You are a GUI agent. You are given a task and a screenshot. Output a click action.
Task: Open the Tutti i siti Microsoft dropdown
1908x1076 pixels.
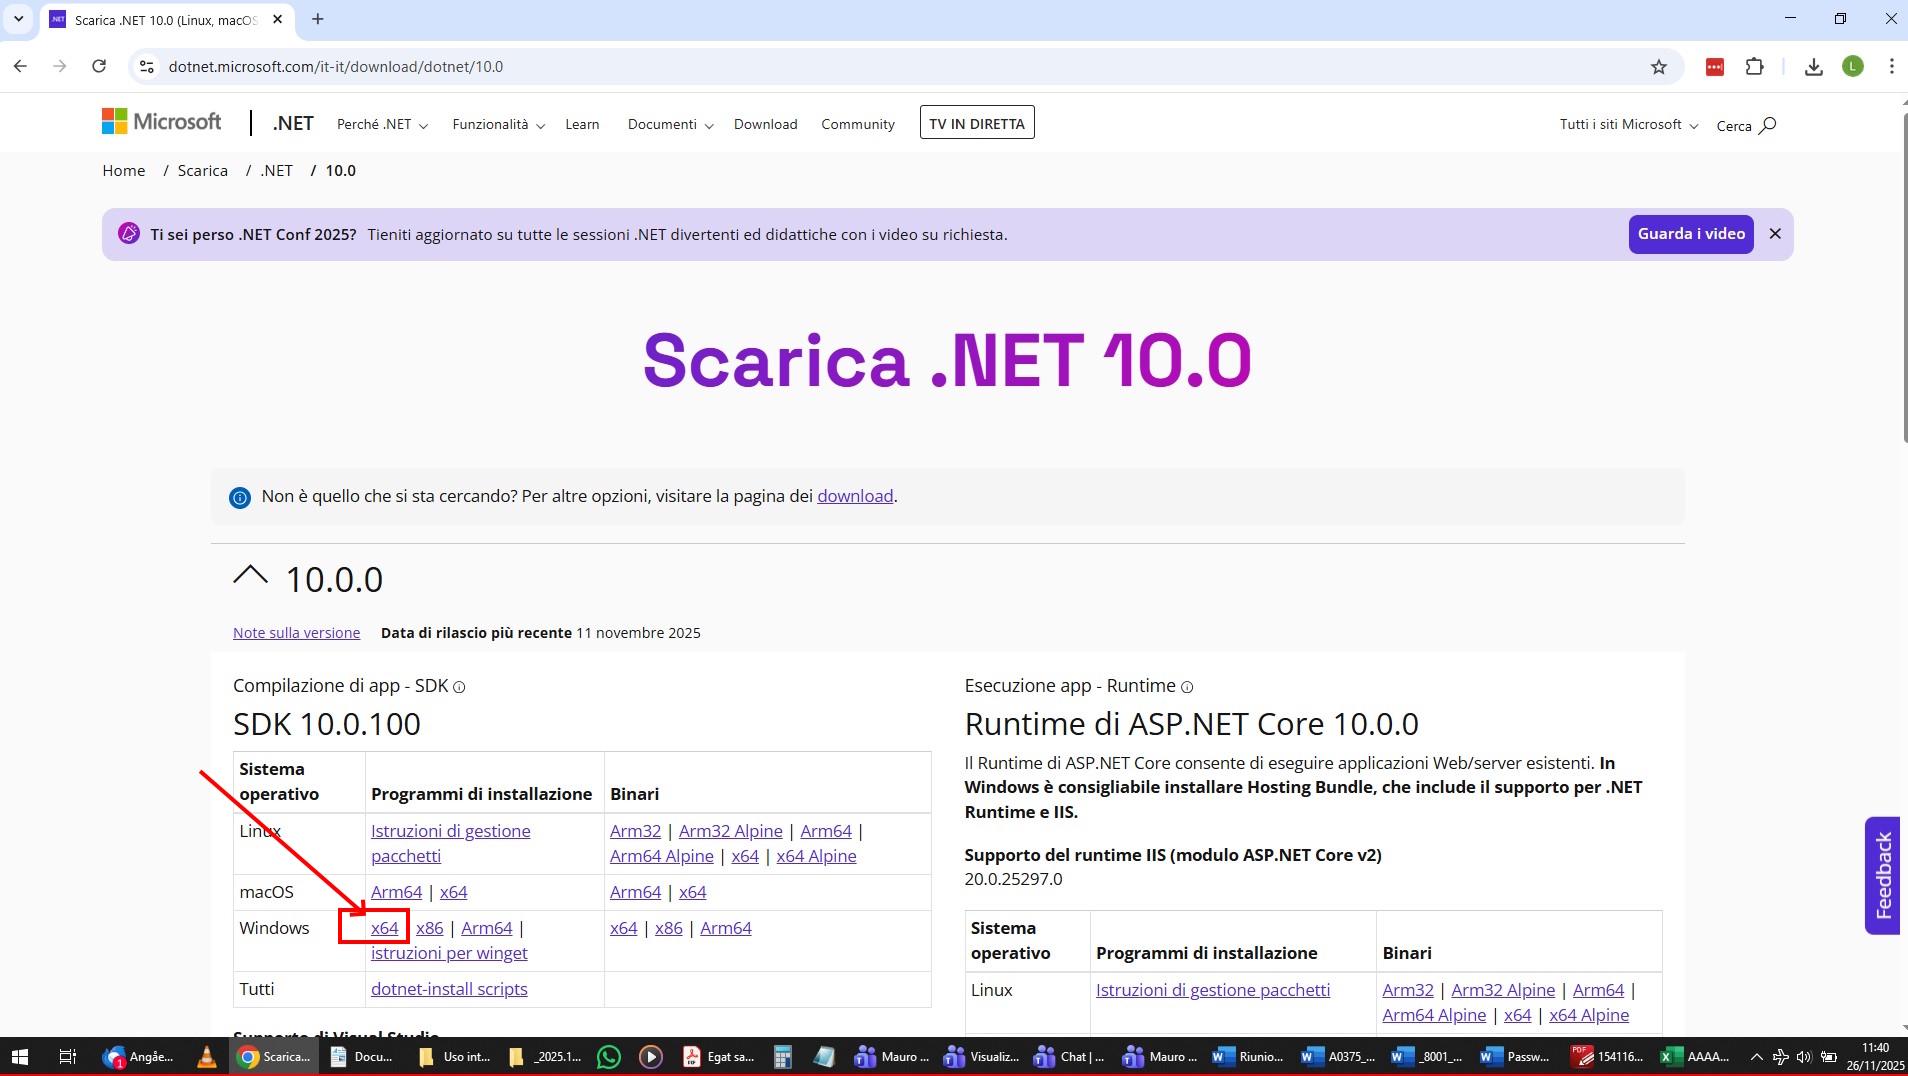pos(1628,125)
